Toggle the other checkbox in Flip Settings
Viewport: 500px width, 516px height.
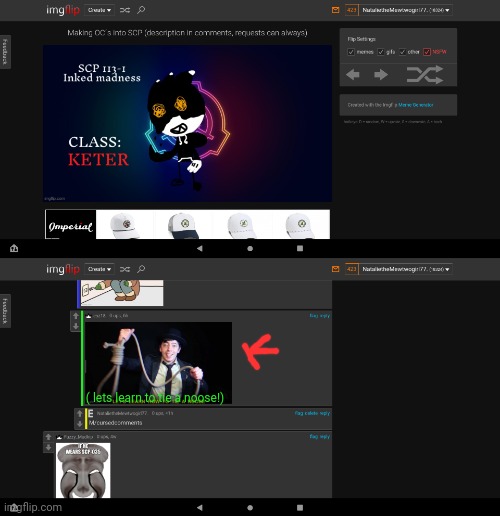pyautogui.click(x=402, y=52)
